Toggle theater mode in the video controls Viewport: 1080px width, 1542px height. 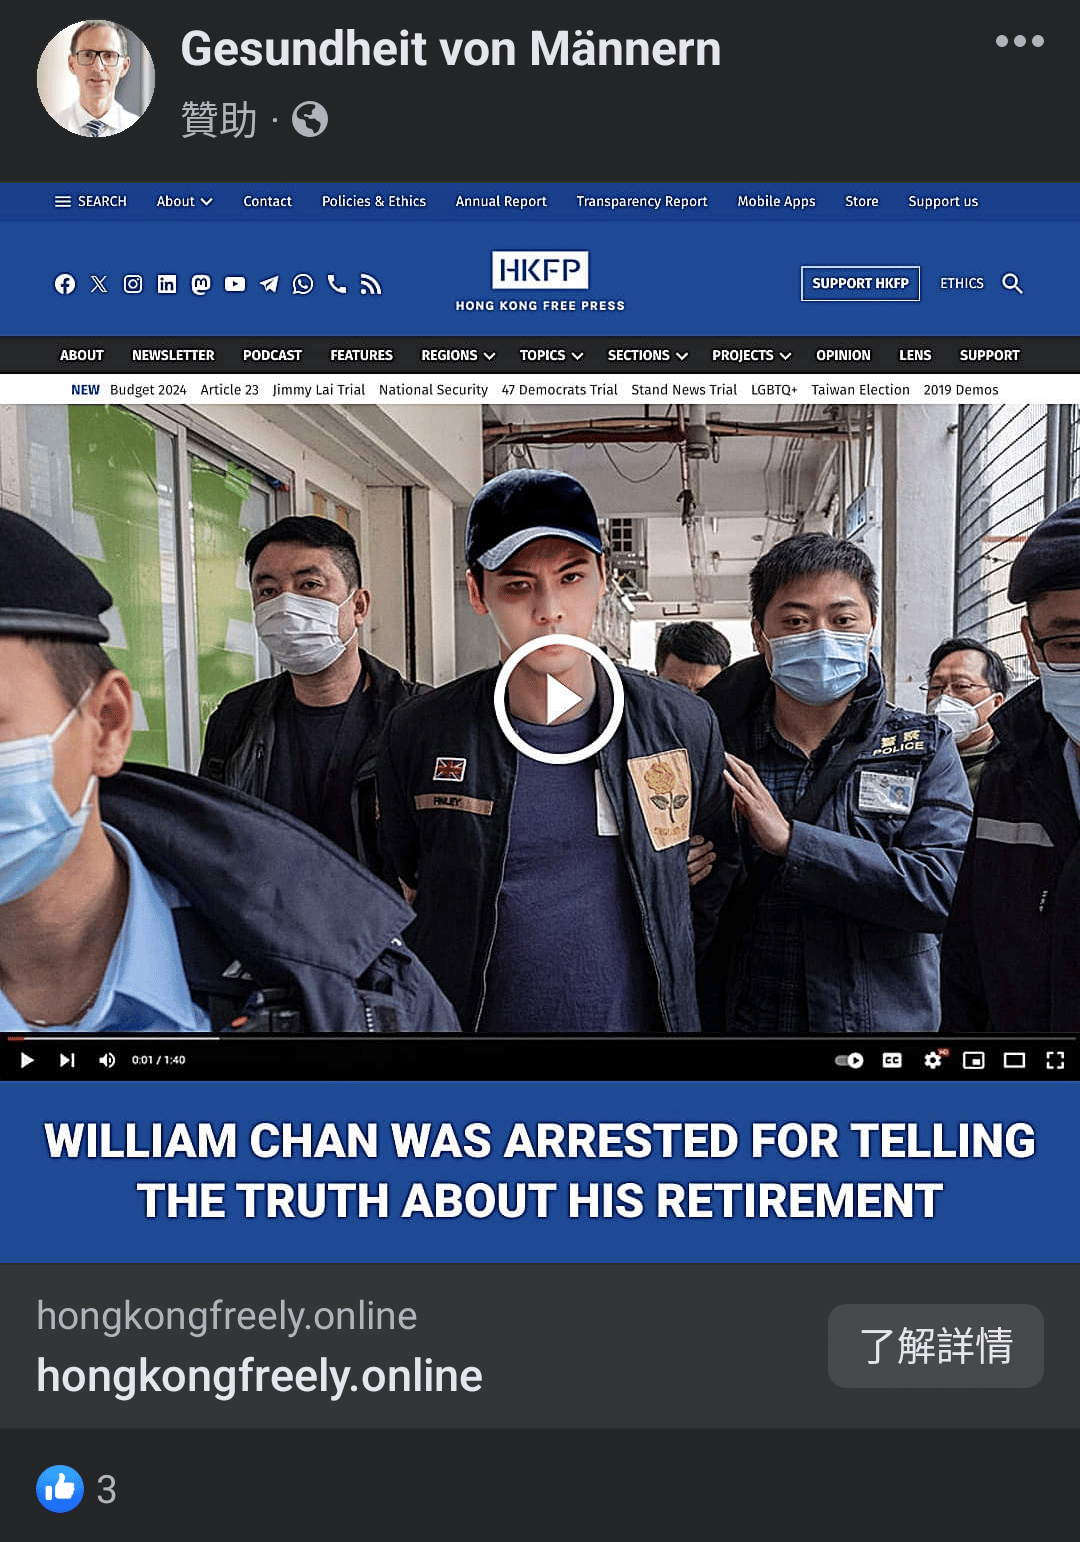[x=1014, y=1060]
